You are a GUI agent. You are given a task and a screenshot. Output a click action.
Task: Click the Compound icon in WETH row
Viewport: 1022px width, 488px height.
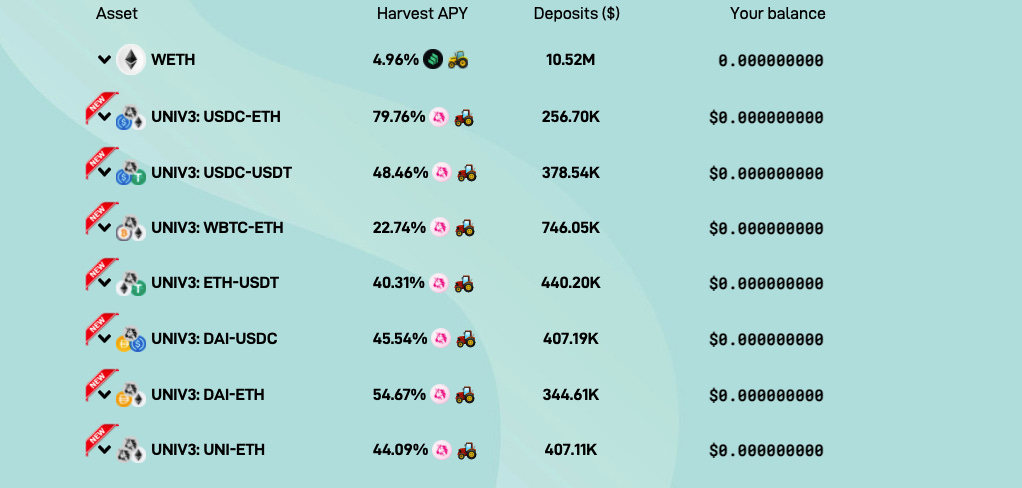pos(433,59)
